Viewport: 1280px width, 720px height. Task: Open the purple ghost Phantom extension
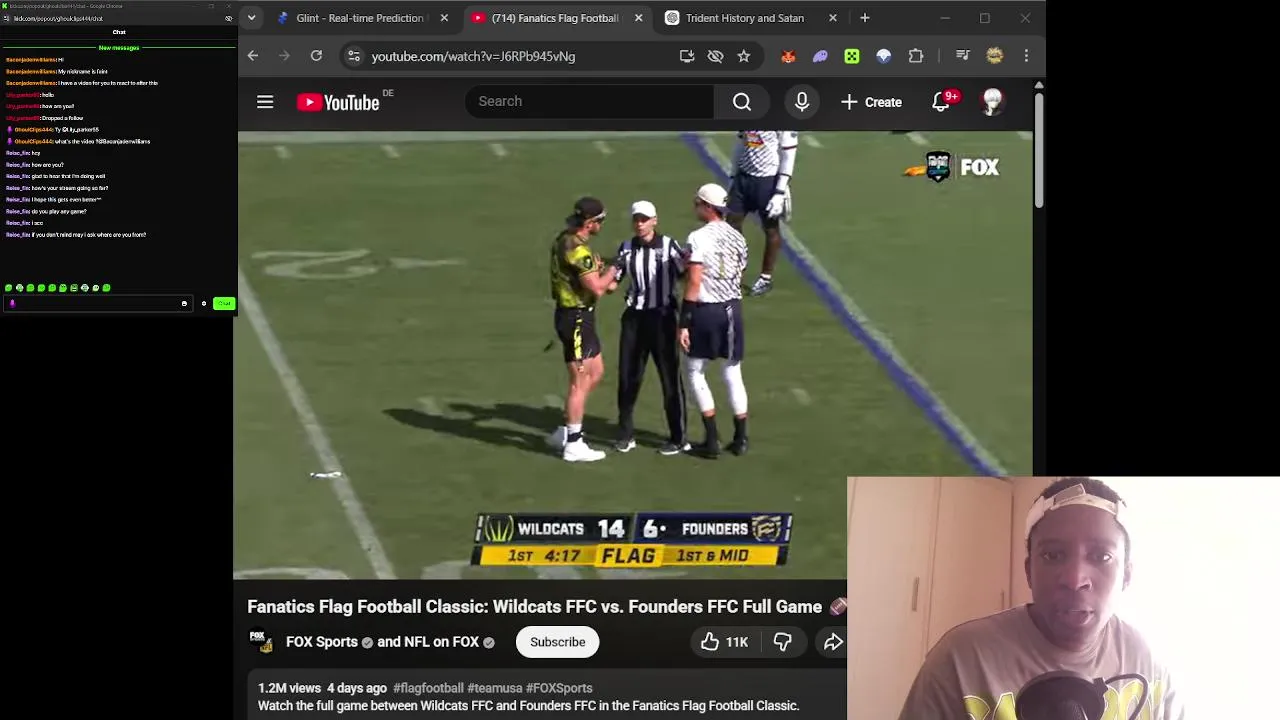pos(820,56)
